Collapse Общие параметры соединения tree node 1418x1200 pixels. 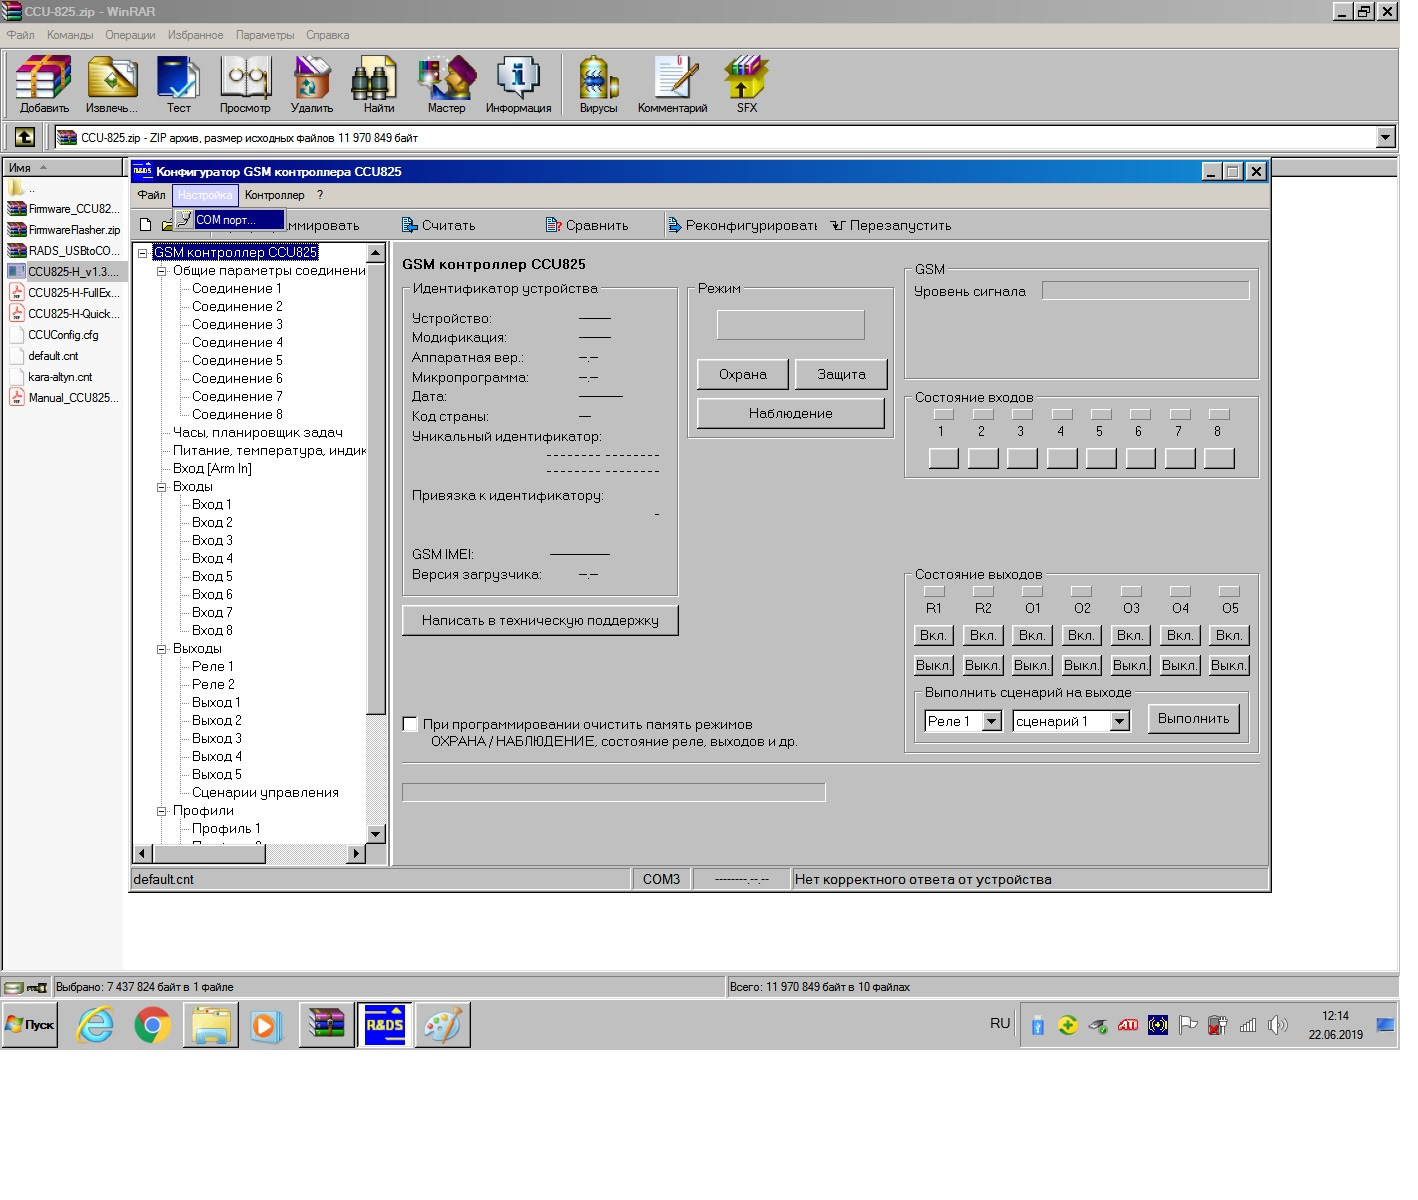tap(162, 271)
